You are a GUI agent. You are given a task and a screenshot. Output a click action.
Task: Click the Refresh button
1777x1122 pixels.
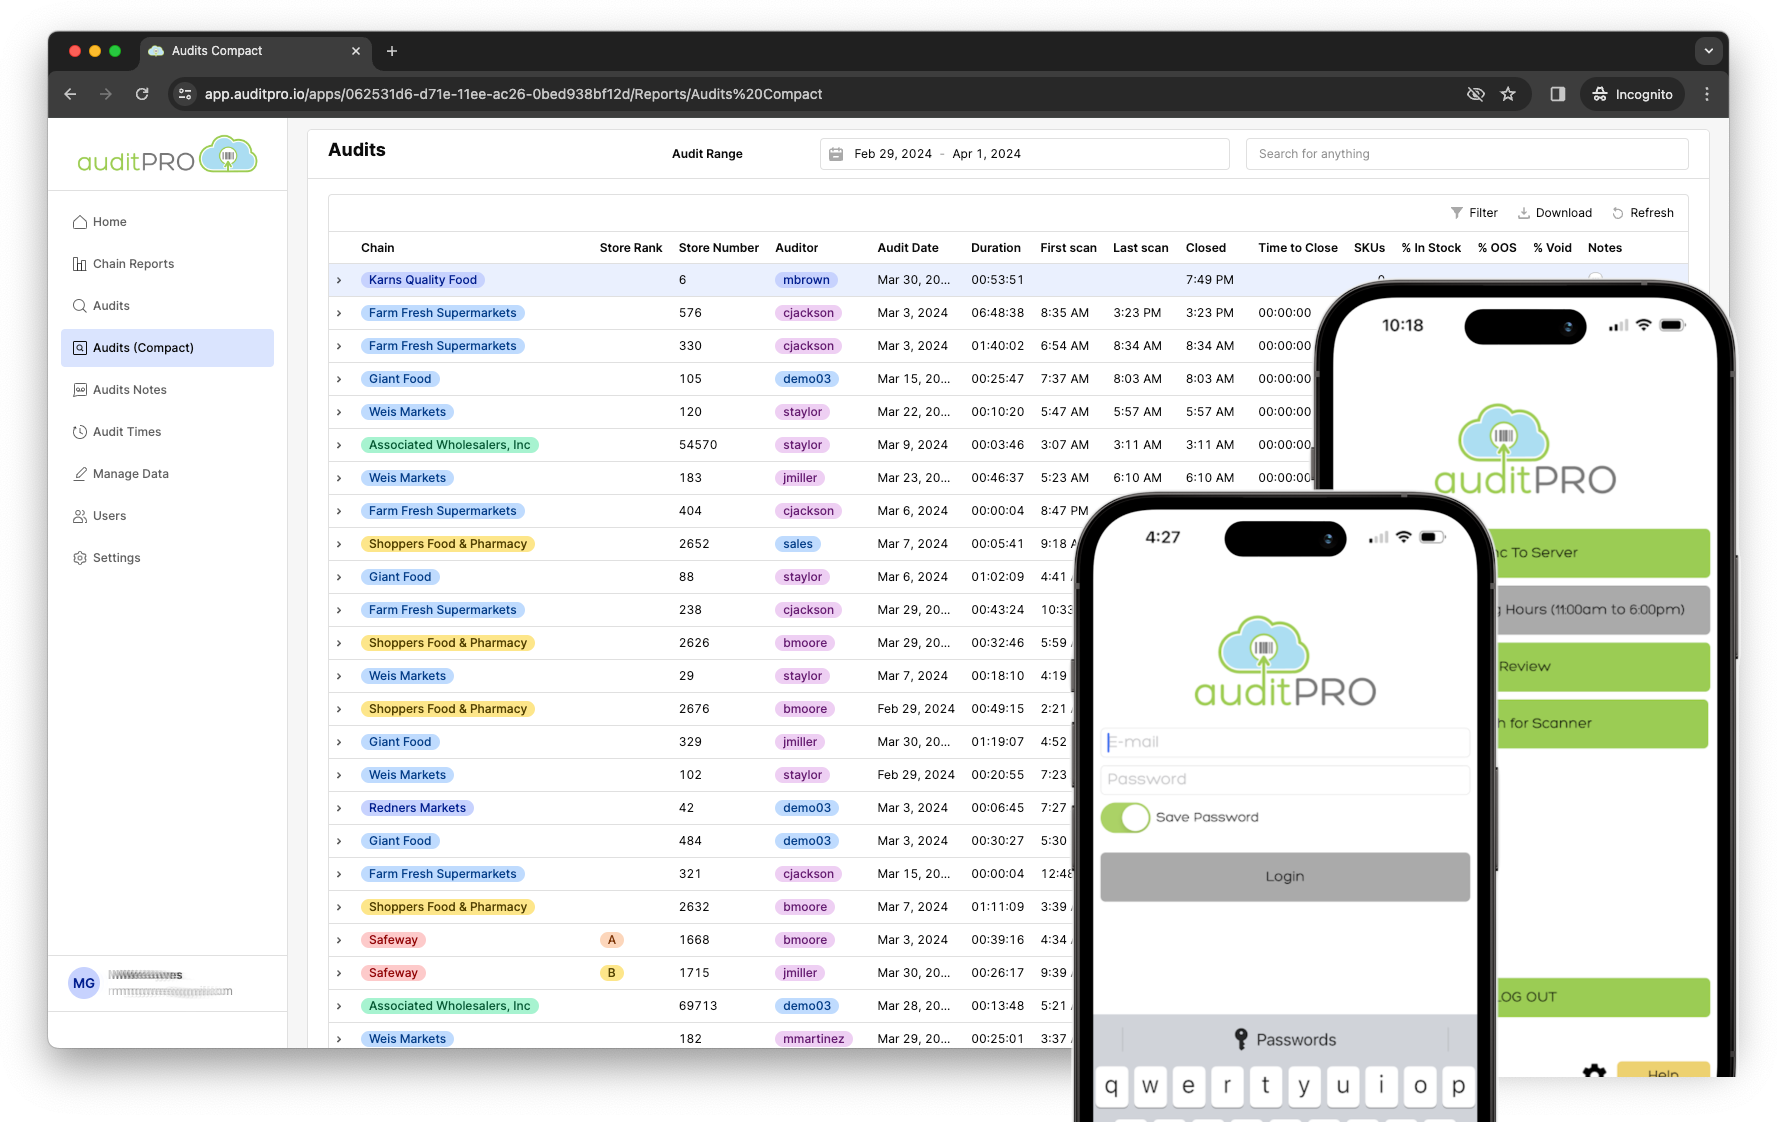click(x=1643, y=213)
